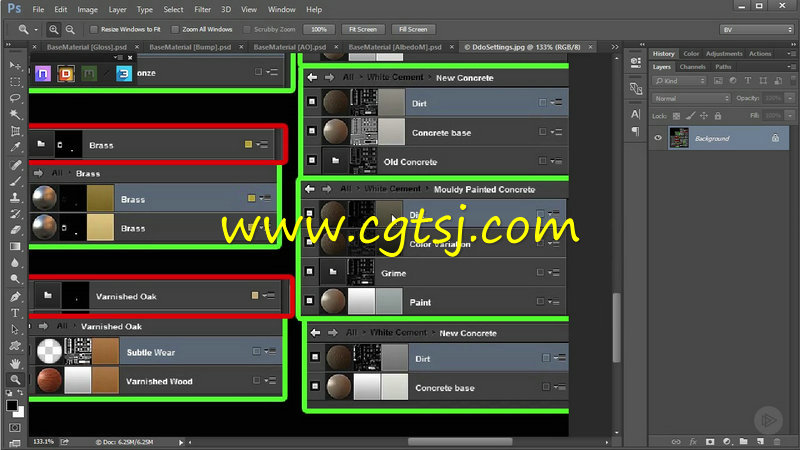800x450 pixels.
Task: Open the BV workspace dropdown
Action: [757, 30]
